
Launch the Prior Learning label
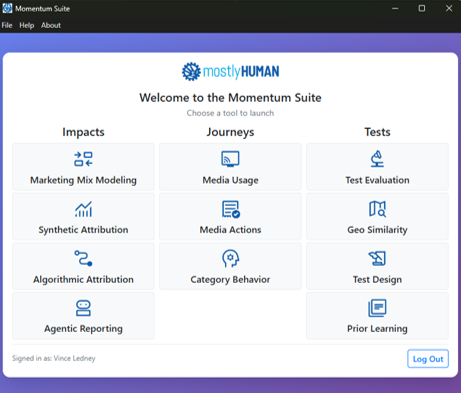(x=377, y=329)
